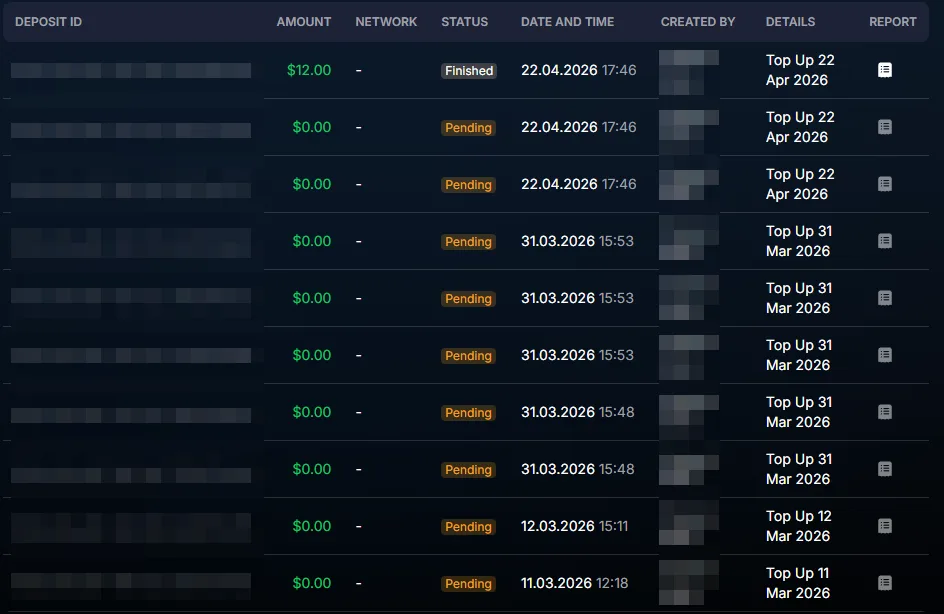The image size is (944, 614).
Task: Open report for the topmost 31.03.2026 15:53 deposit
Action: coord(884,241)
